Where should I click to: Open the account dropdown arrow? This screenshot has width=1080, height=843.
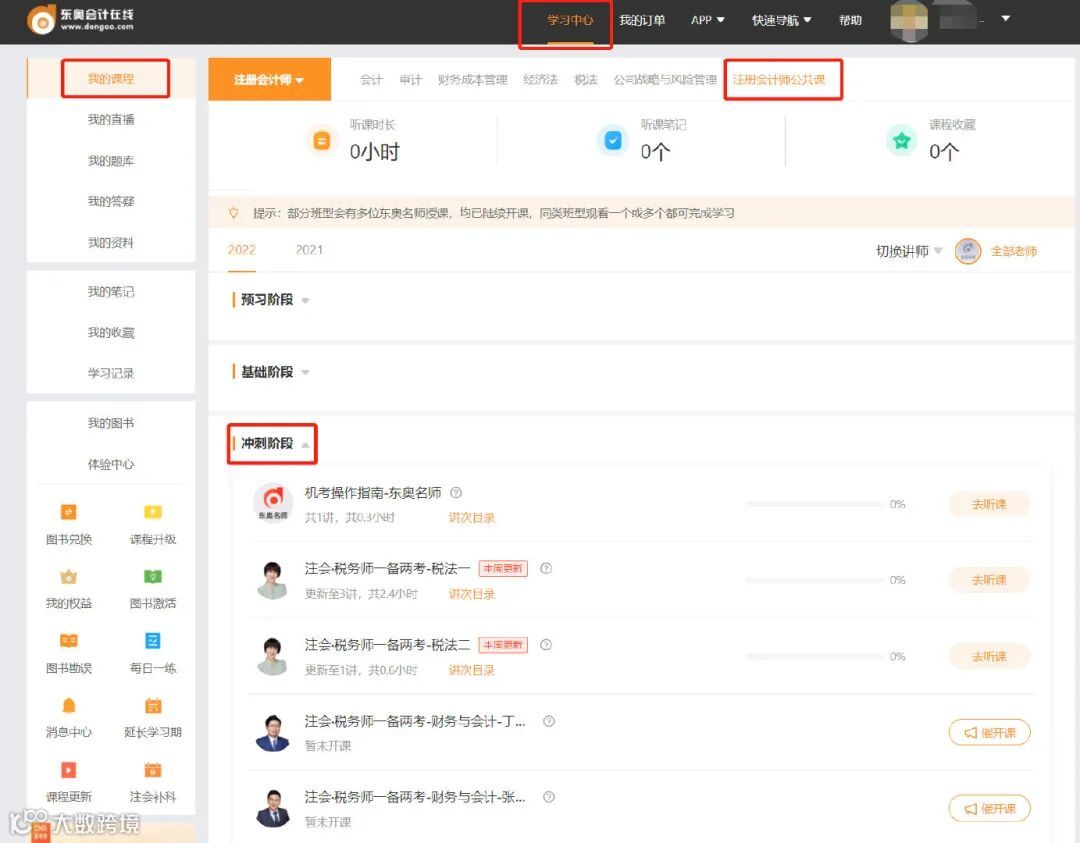coord(1006,19)
